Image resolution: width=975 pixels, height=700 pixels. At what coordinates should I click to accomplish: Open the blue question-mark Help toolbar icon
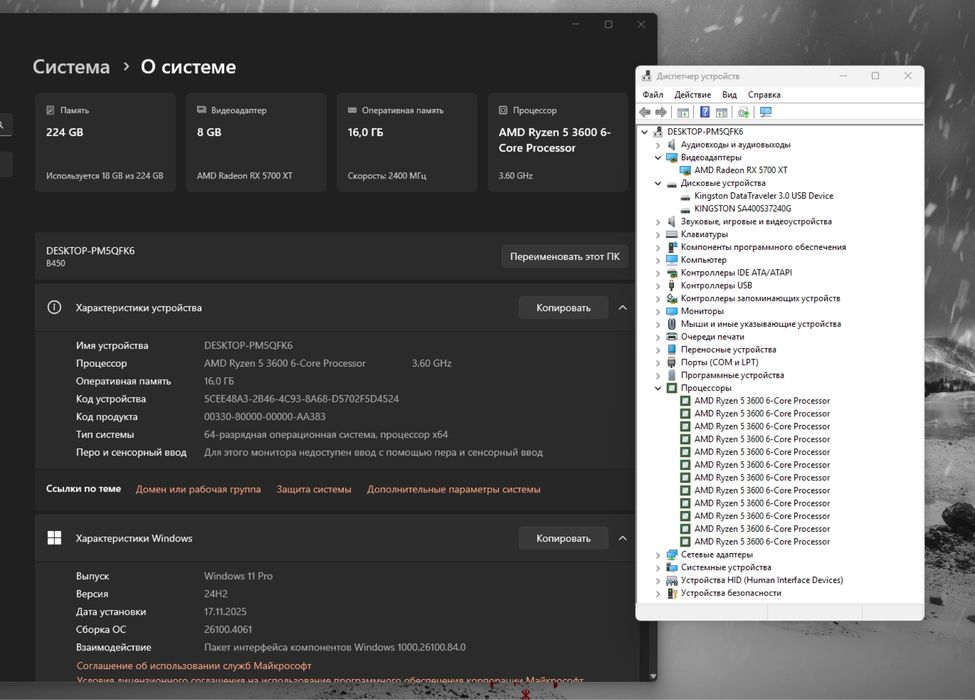(705, 112)
